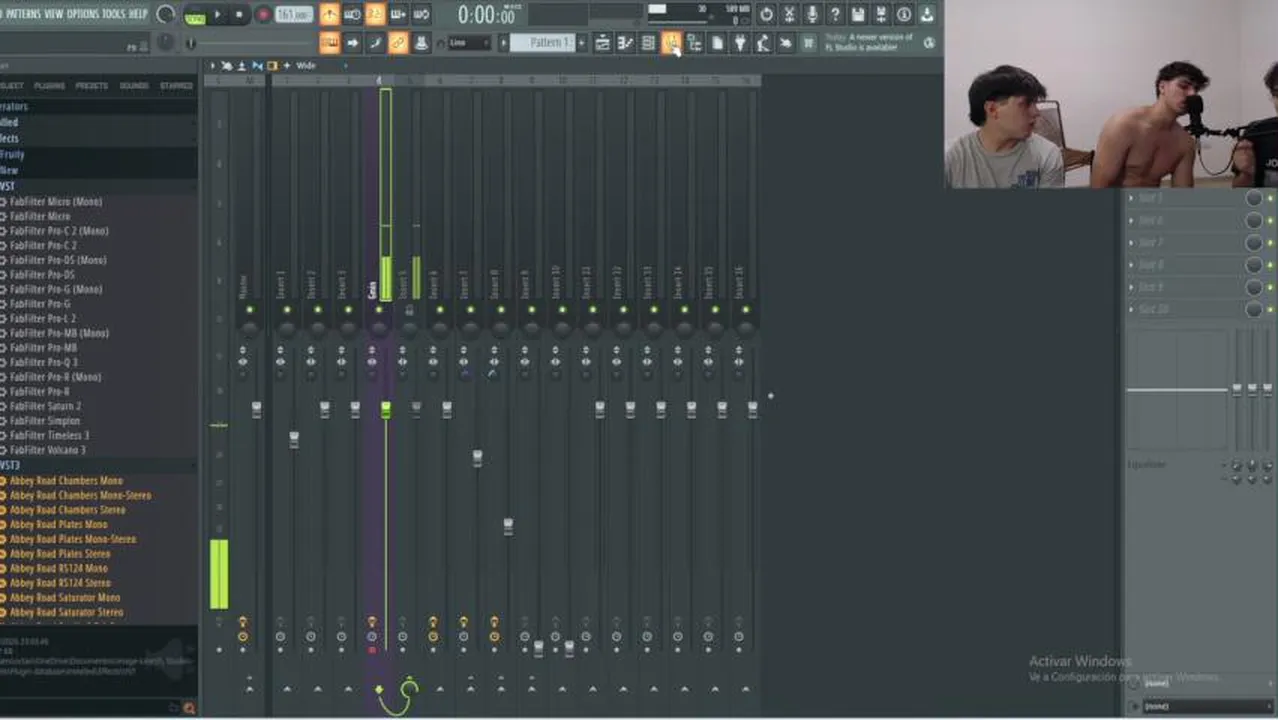Adjust Master track pan knob
The width and height of the screenshot is (1278, 720).
(x=249, y=328)
